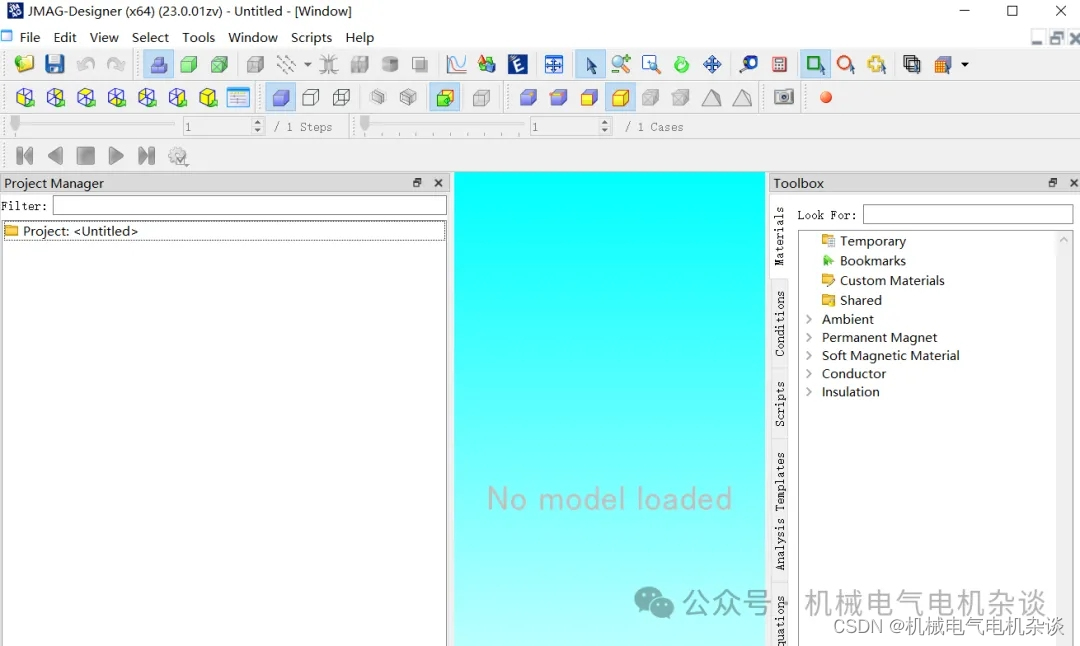
Task: Click the overlapping squares icon
Action: point(911,65)
